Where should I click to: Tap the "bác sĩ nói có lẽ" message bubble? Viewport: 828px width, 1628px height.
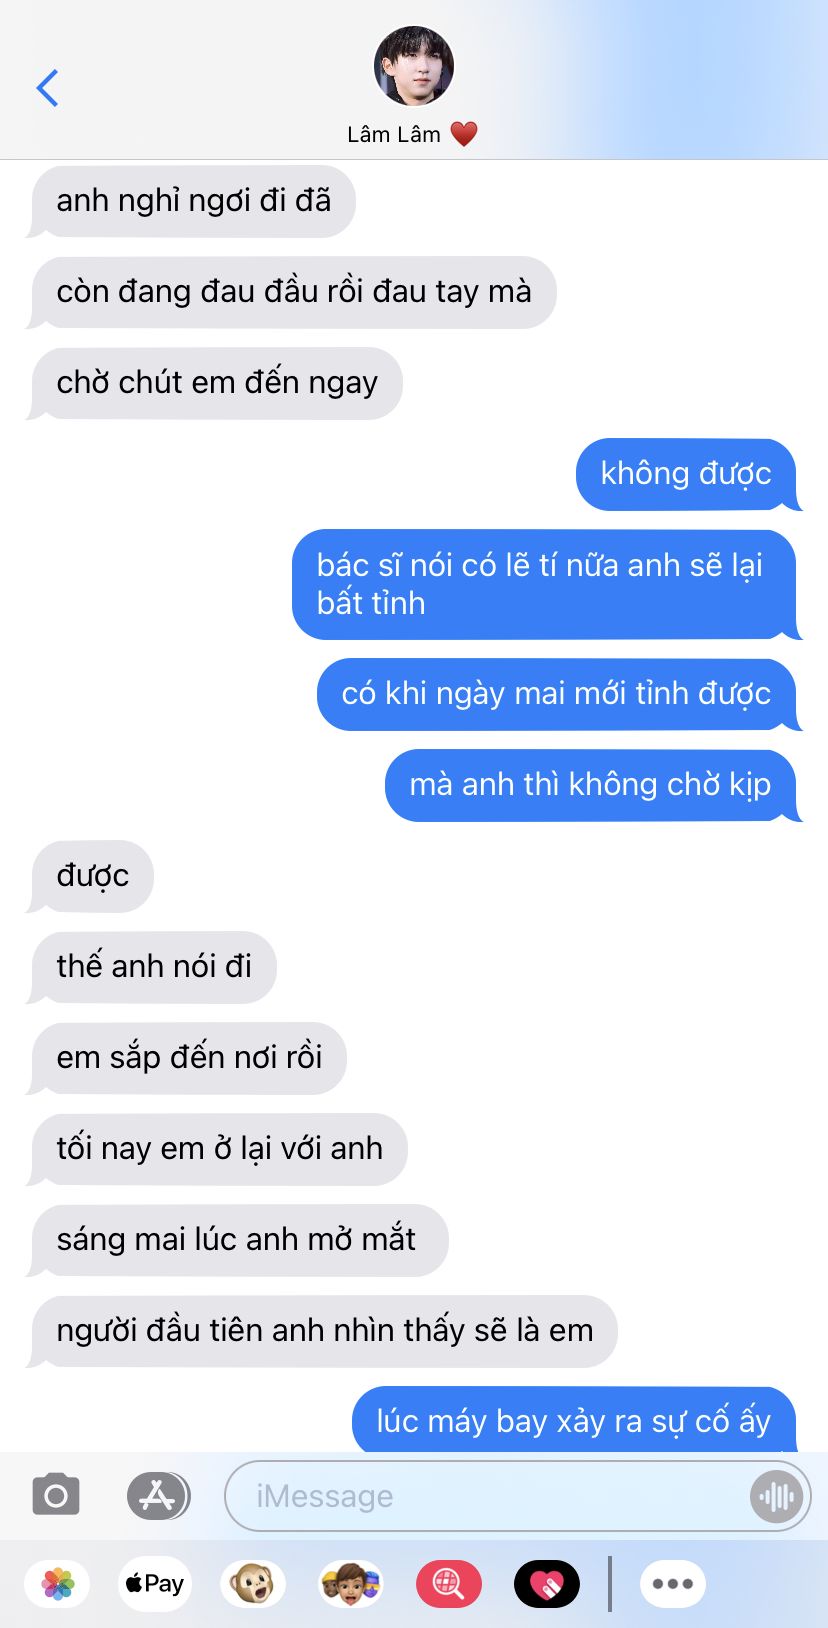pyautogui.click(x=545, y=584)
